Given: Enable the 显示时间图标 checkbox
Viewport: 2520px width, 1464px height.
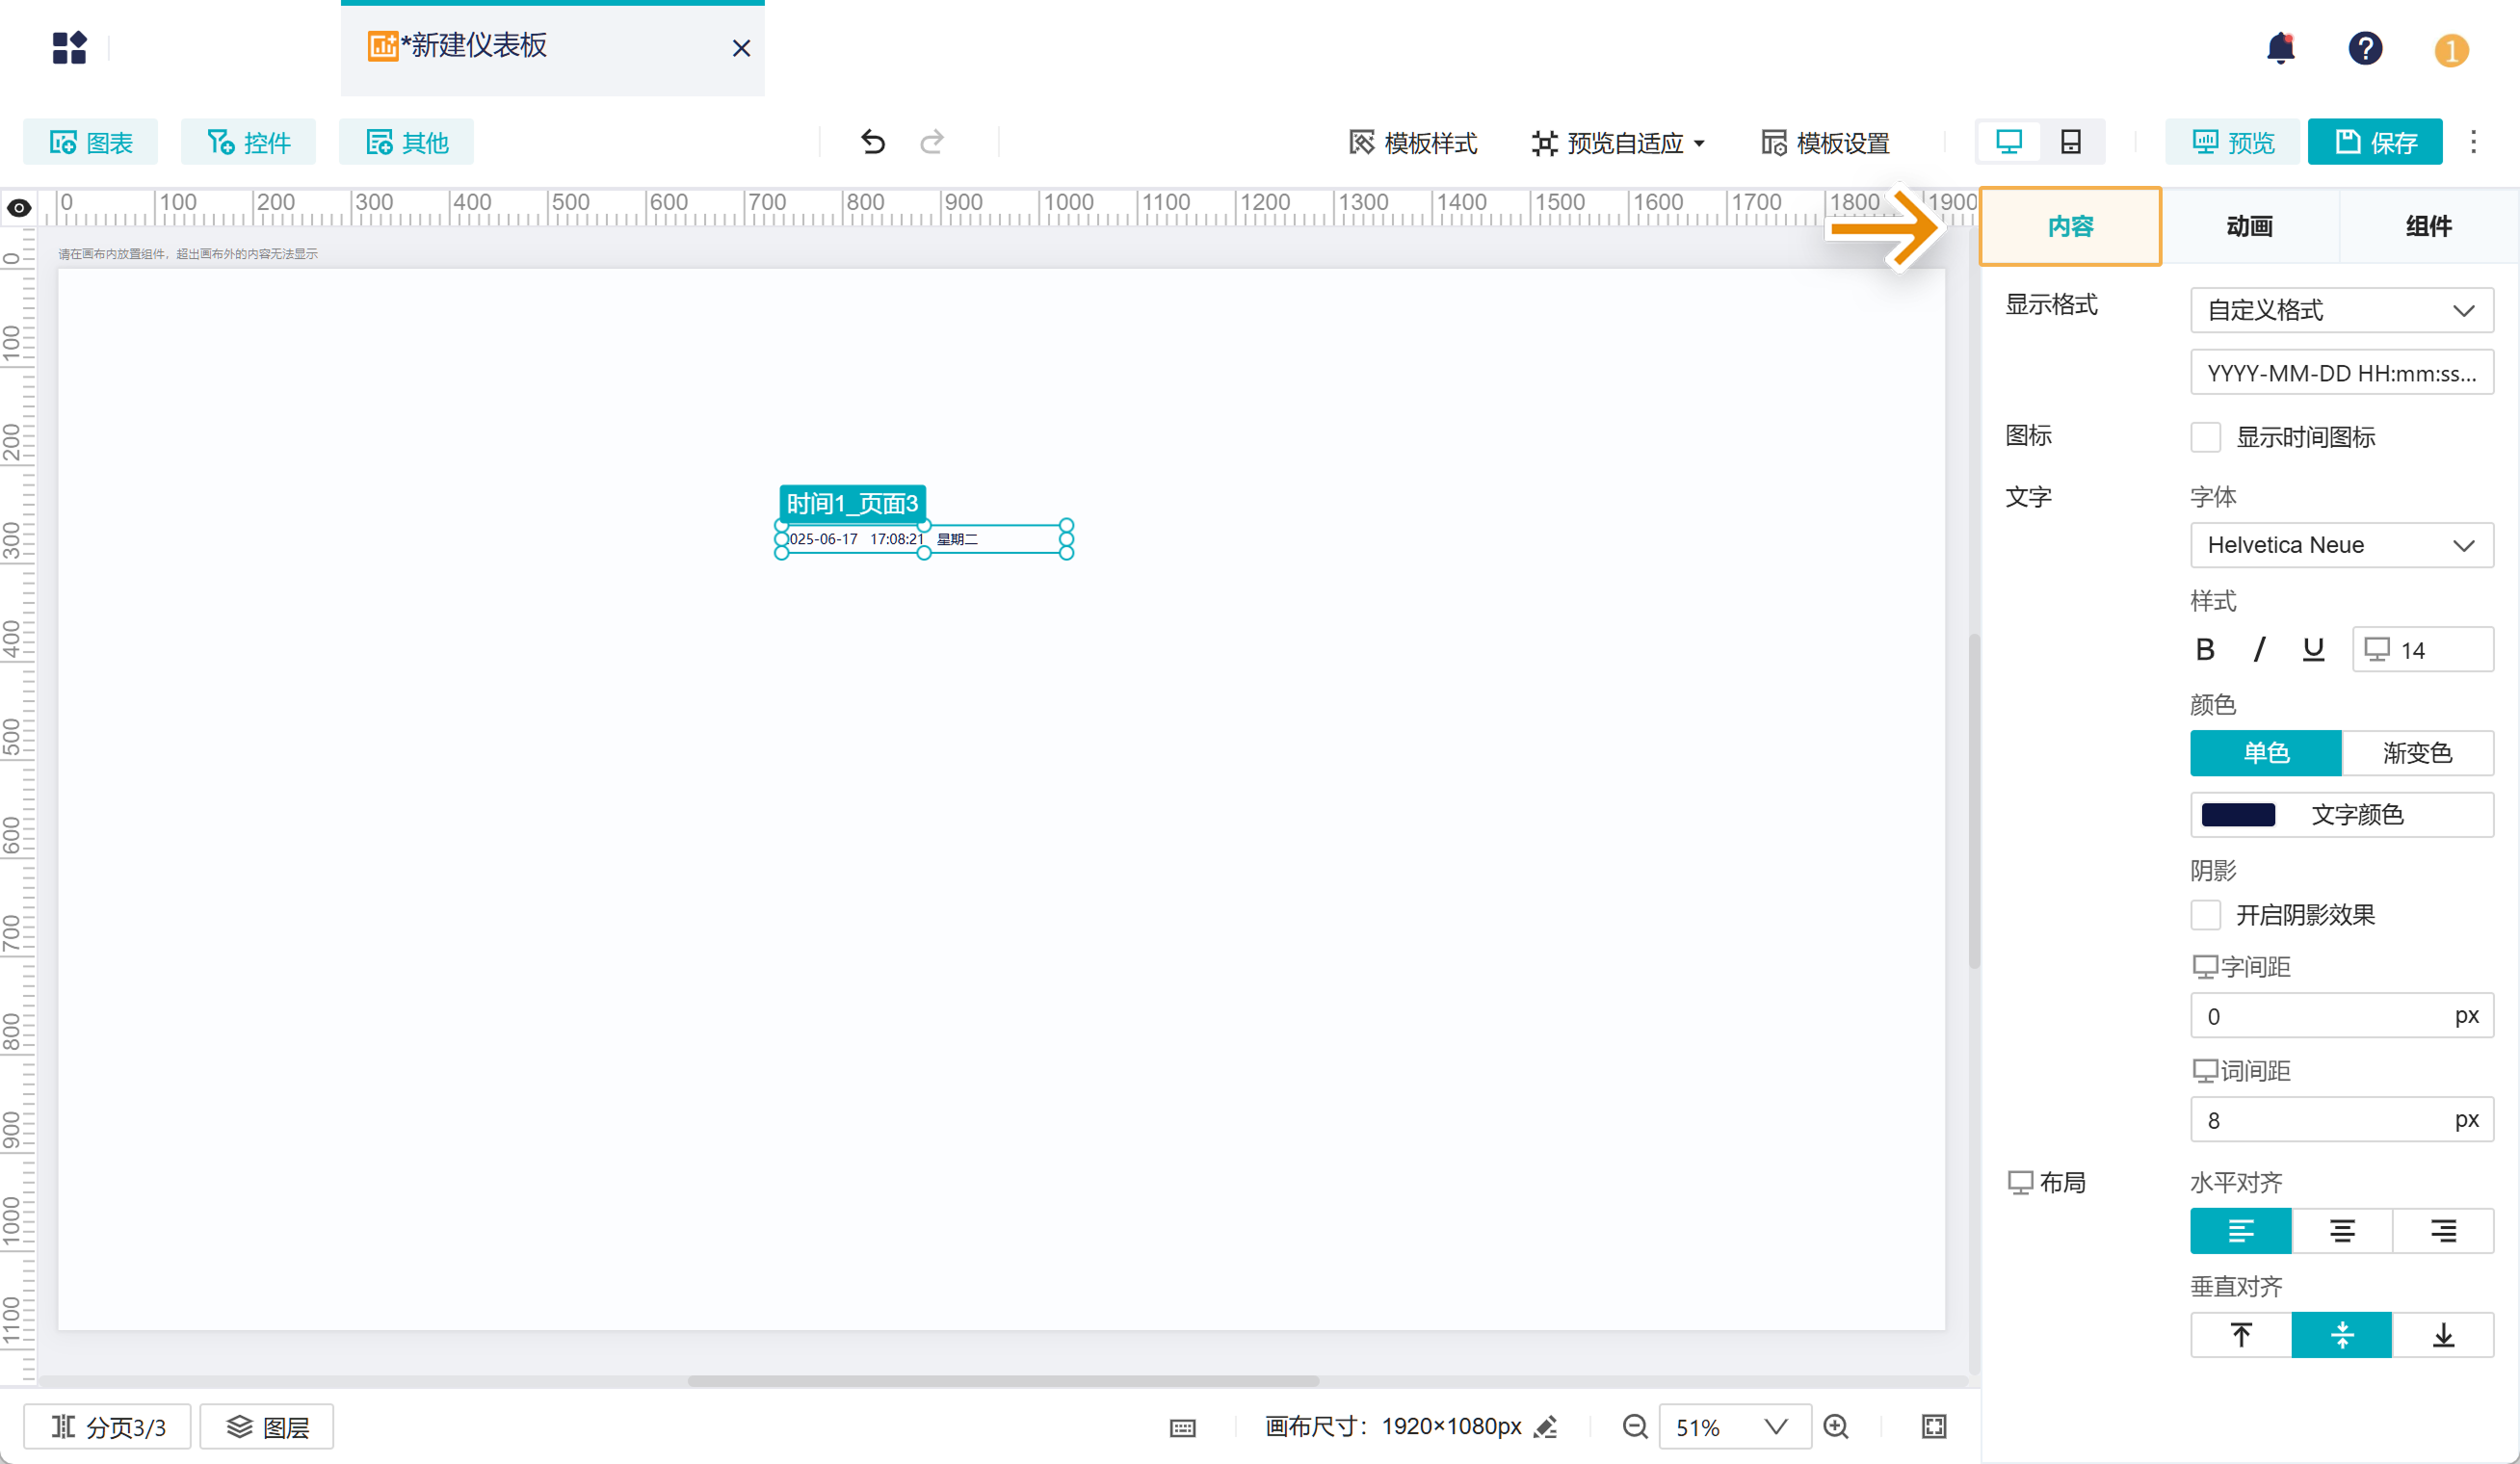Looking at the screenshot, I should 2205,437.
